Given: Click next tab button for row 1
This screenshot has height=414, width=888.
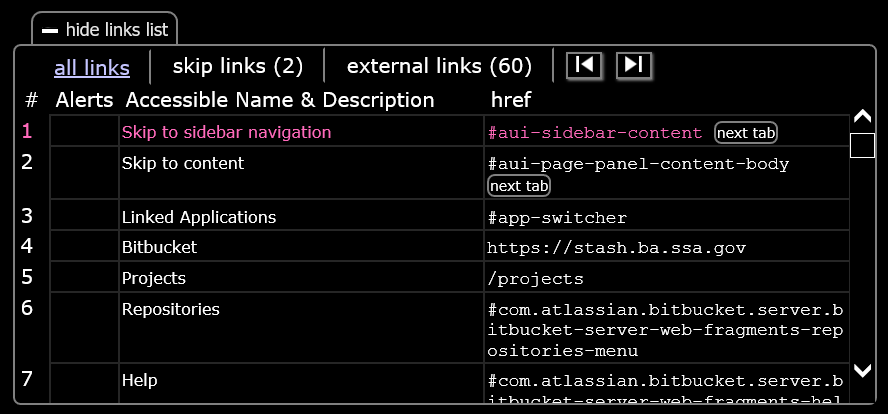Looking at the screenshot, I should [746, 133].
